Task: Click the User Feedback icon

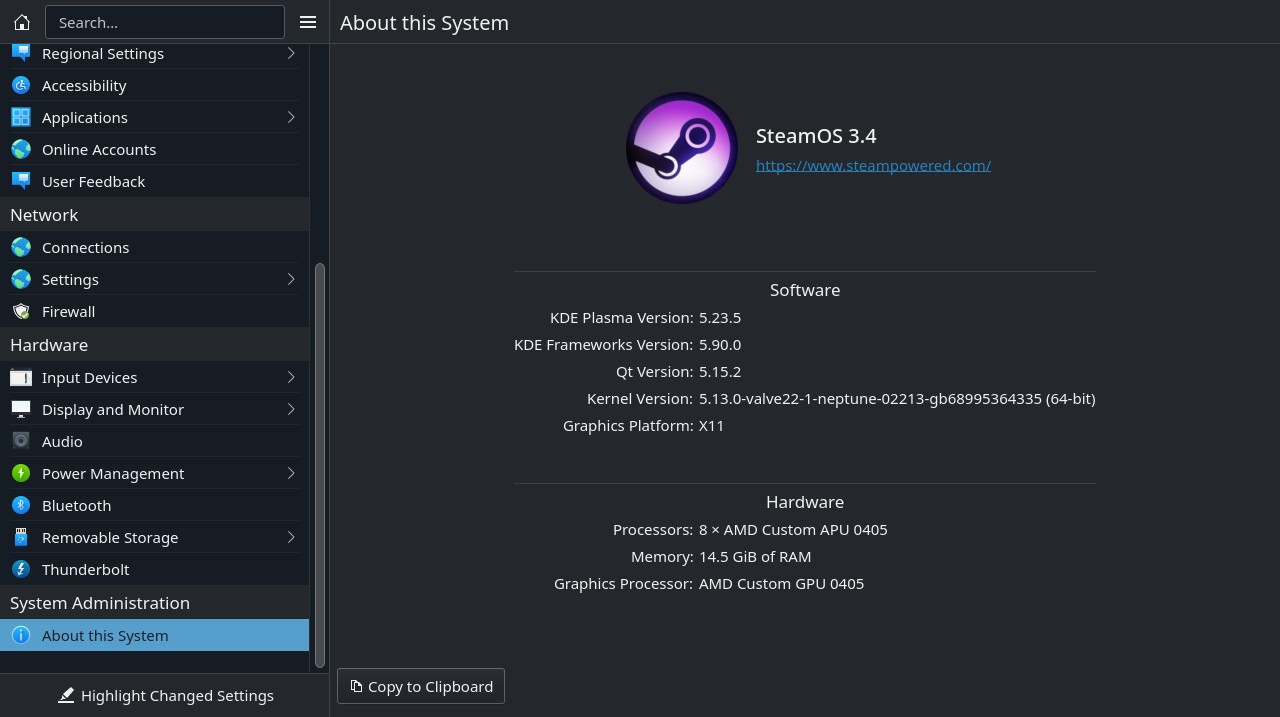Action: pos(21,181)
